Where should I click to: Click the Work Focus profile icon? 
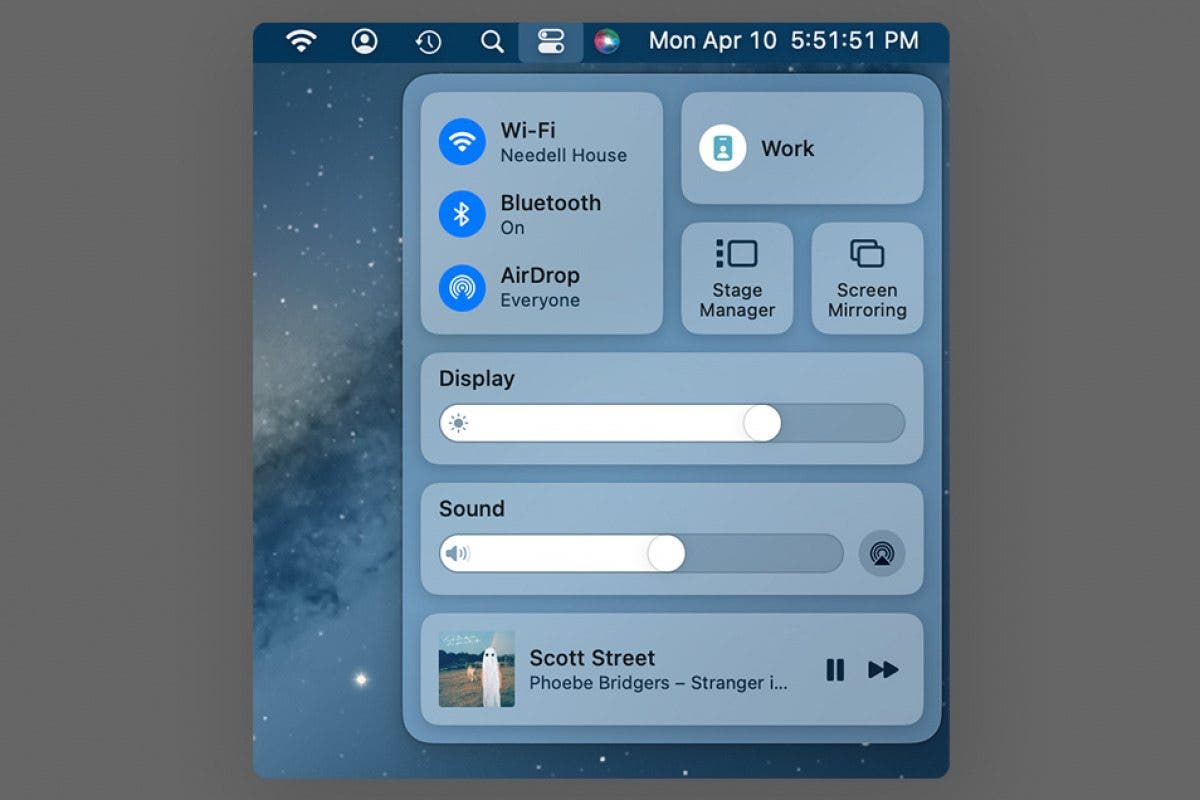click(x=723, y=148)
